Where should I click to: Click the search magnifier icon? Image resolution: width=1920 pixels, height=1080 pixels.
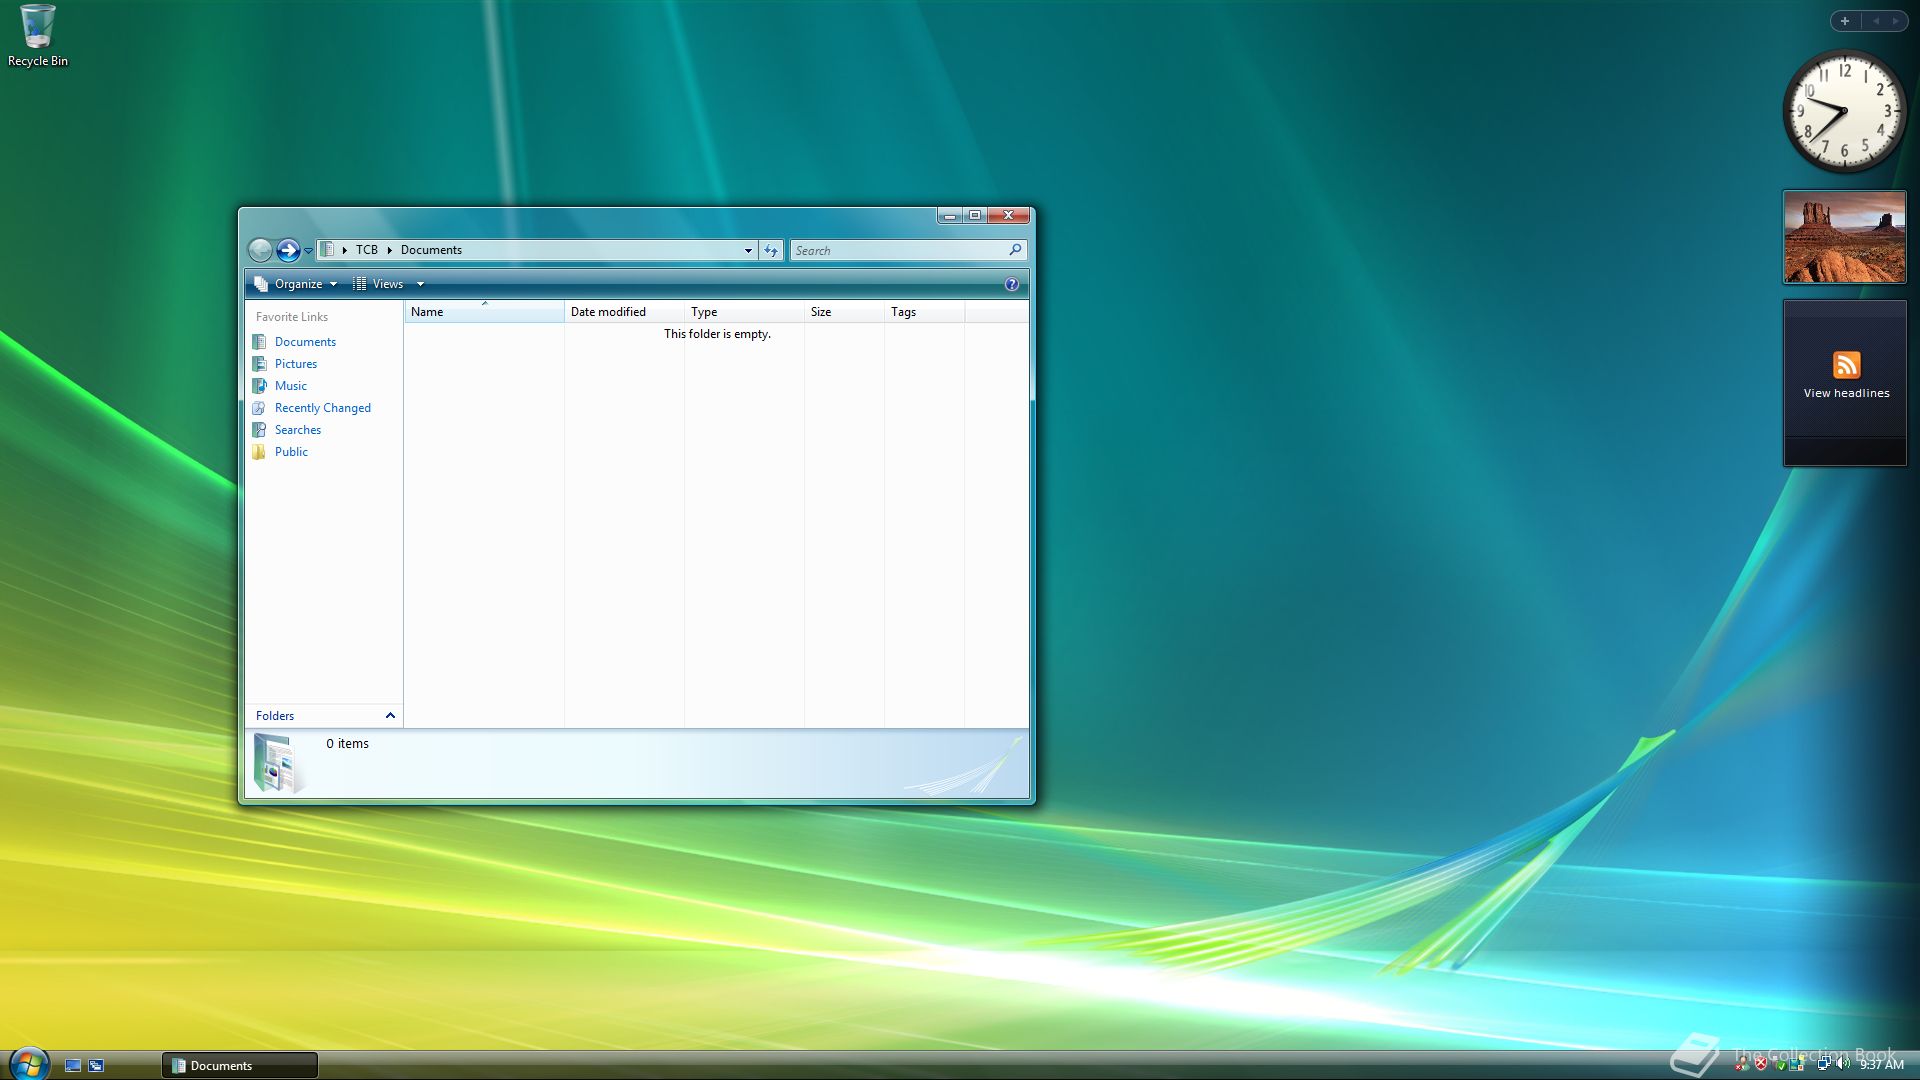tap(1015, 250)
